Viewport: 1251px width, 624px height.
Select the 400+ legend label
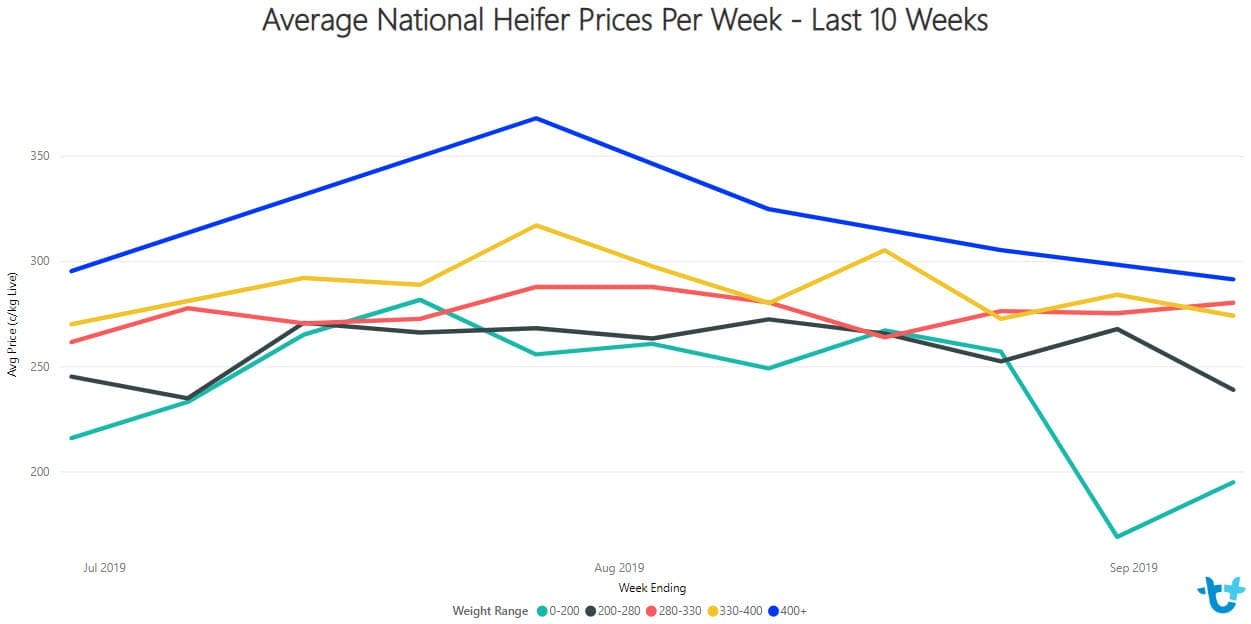click(x=793, y=611)
